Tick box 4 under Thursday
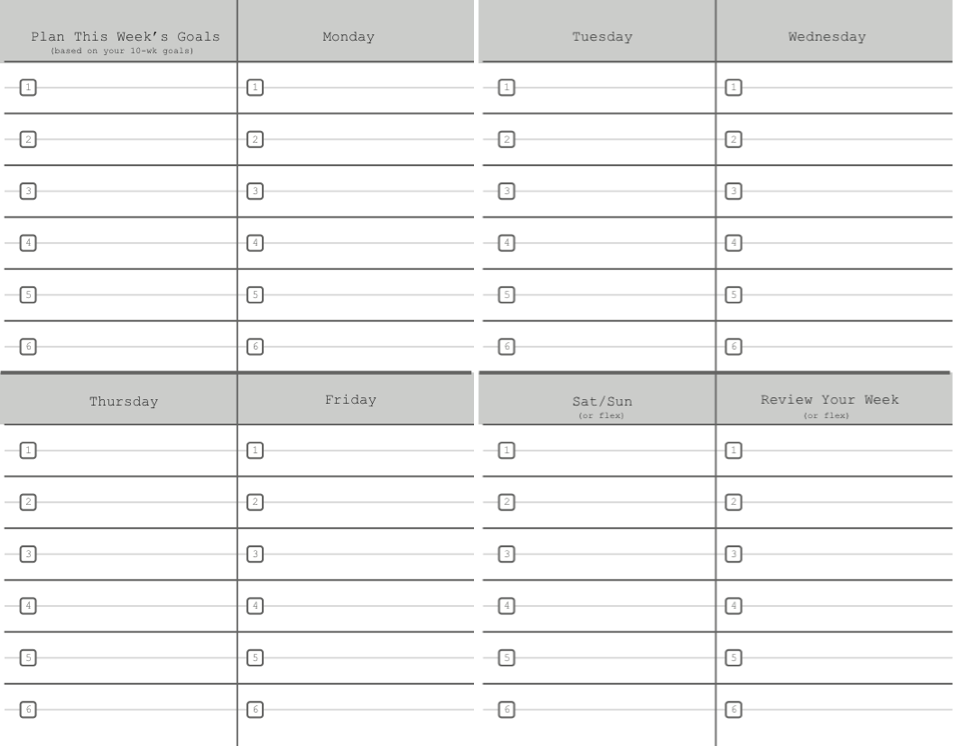The width and height of the screenshot is (954, 748). pos(28,606)
